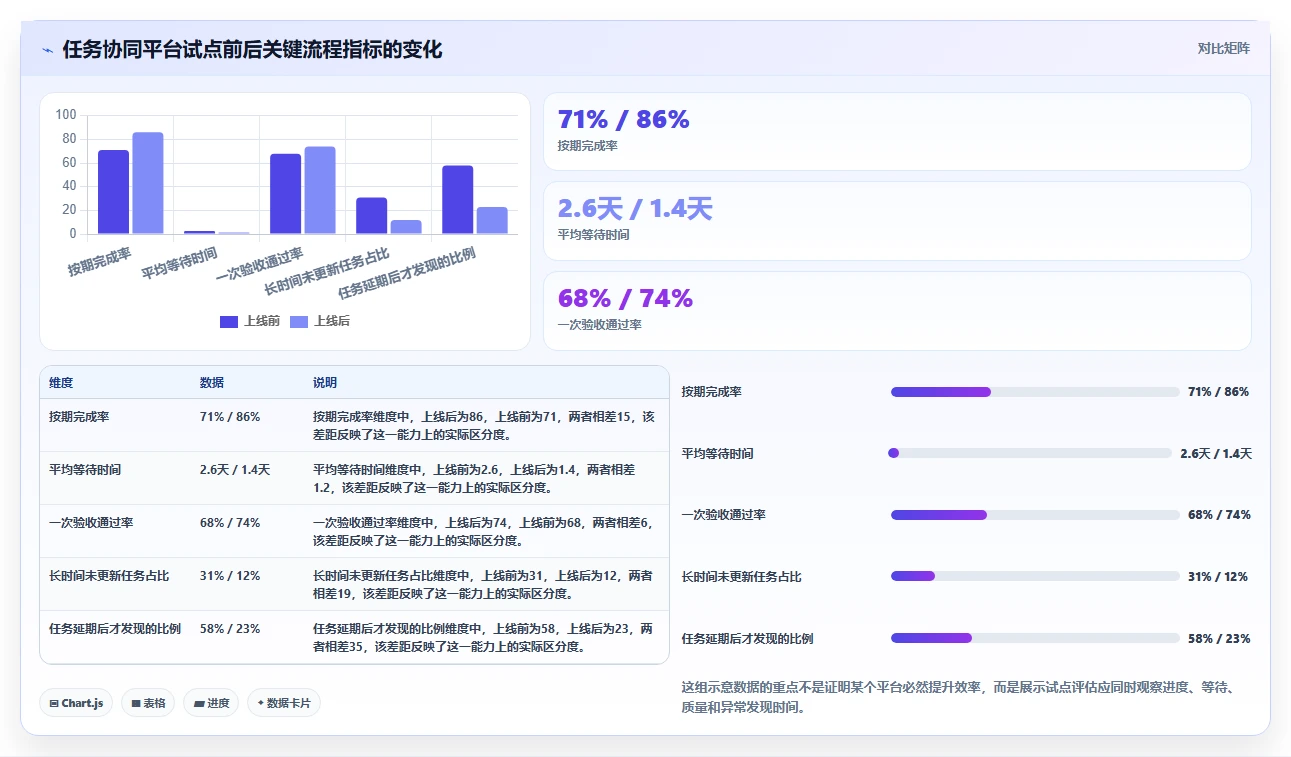
Task: Click the 上线后 bar for 按期完成率
Action: coord(148,183)
